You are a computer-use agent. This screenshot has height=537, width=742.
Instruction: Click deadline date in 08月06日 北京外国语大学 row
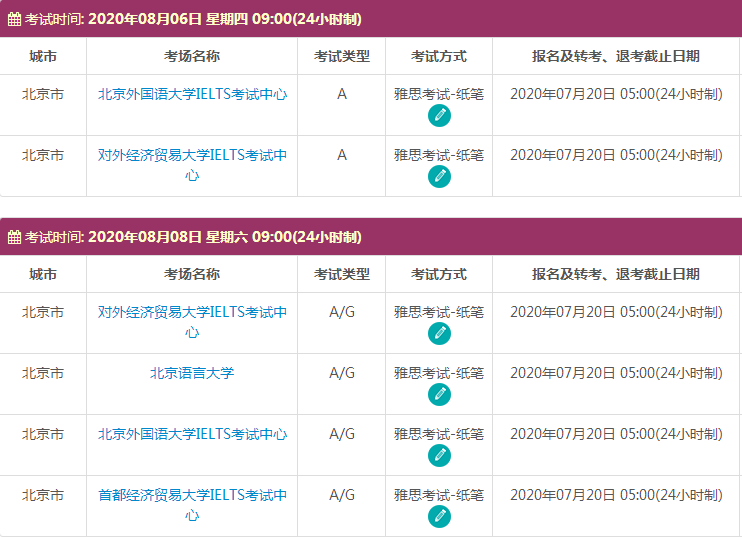(616, 94)
